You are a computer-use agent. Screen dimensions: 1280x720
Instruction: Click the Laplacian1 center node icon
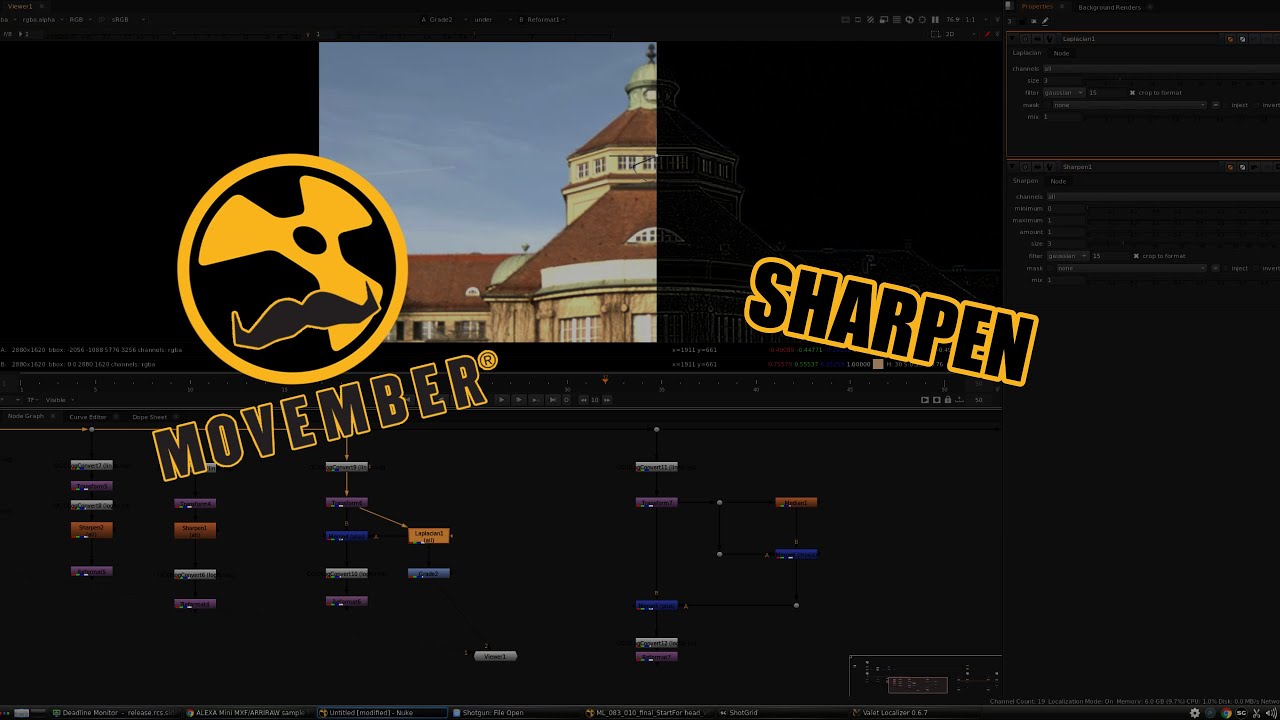point(1025,39)
